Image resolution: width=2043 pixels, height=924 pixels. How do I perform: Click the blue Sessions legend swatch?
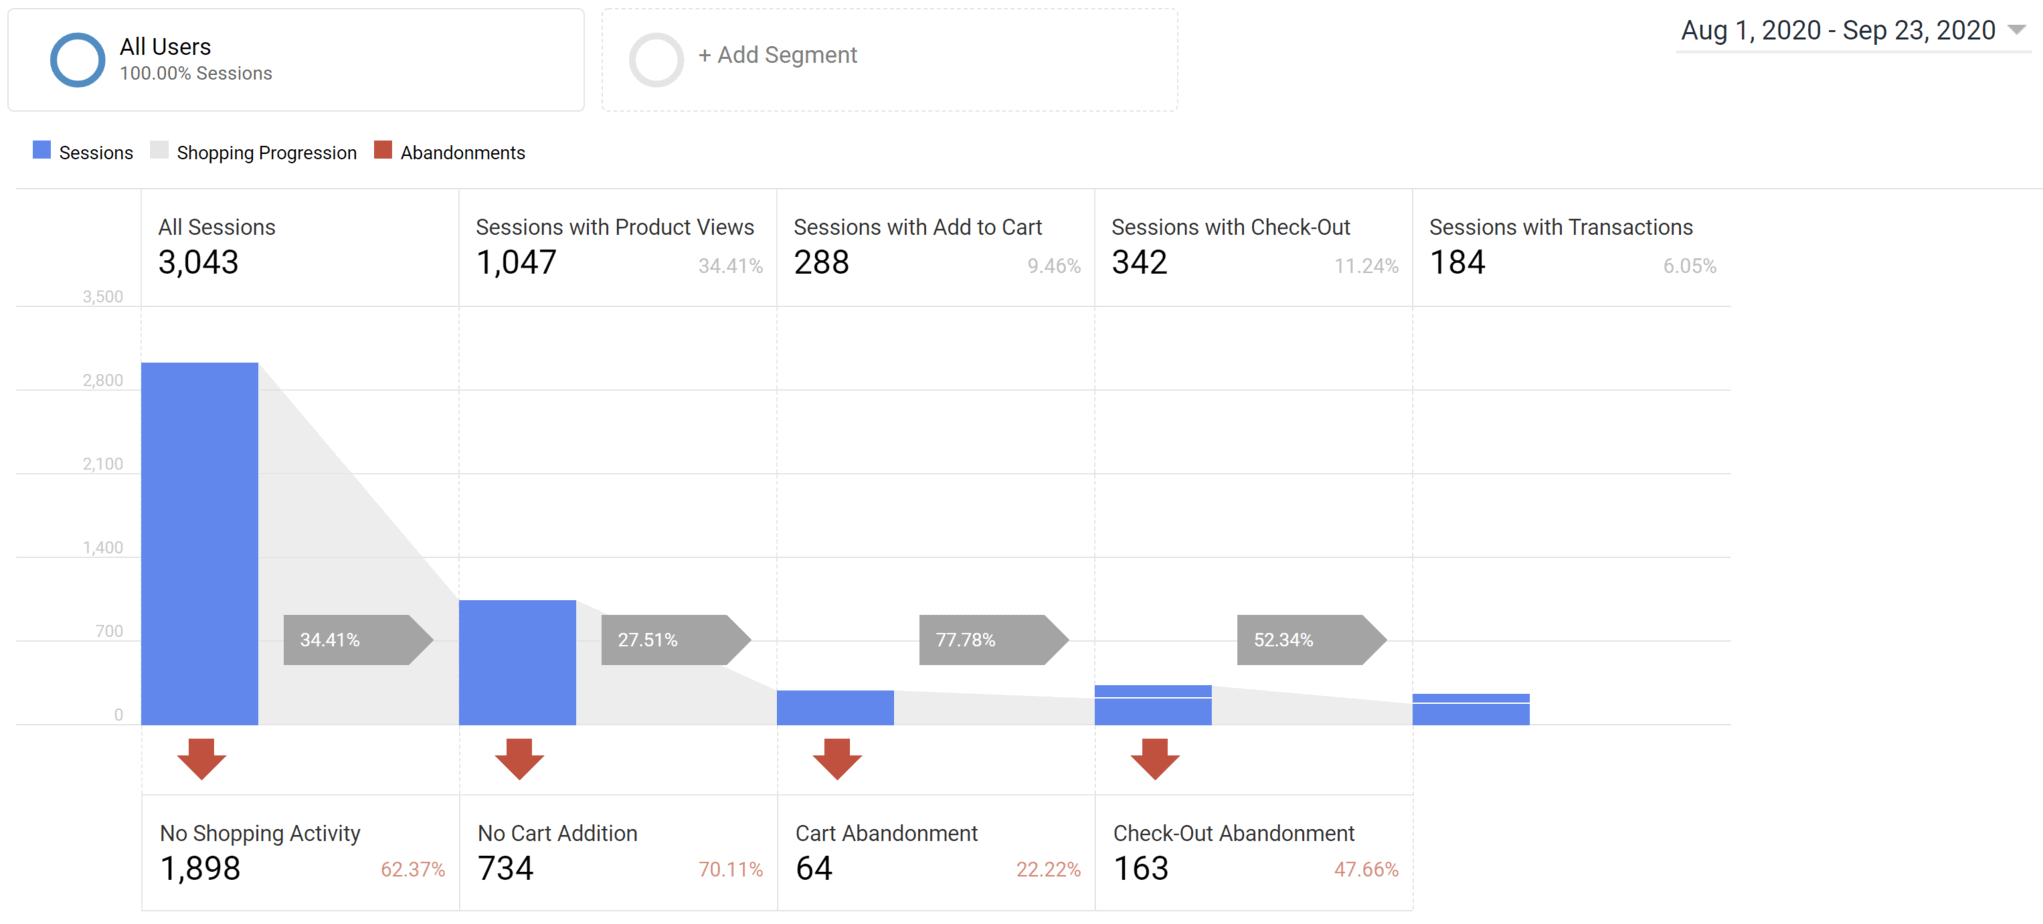tap(42, 150)
